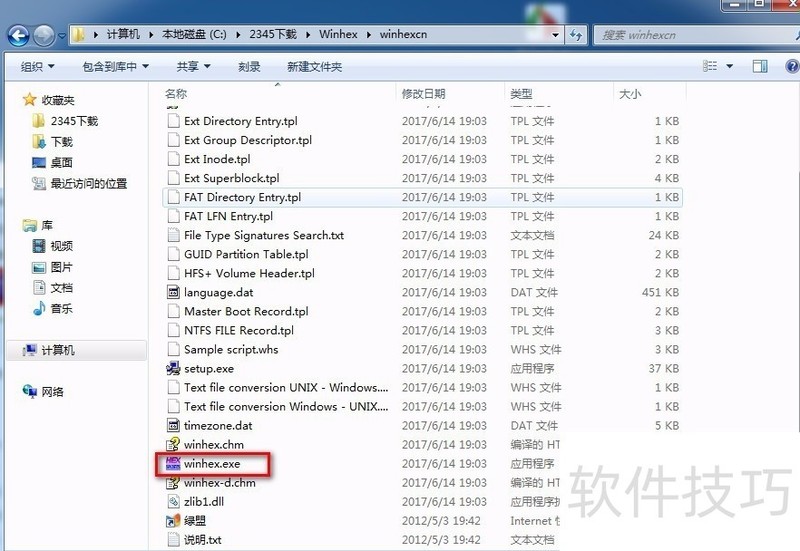Screen dimensions: 800x551
Task: Select 计算机 in the address breadcrumb
Action: [x=123, y=34]
